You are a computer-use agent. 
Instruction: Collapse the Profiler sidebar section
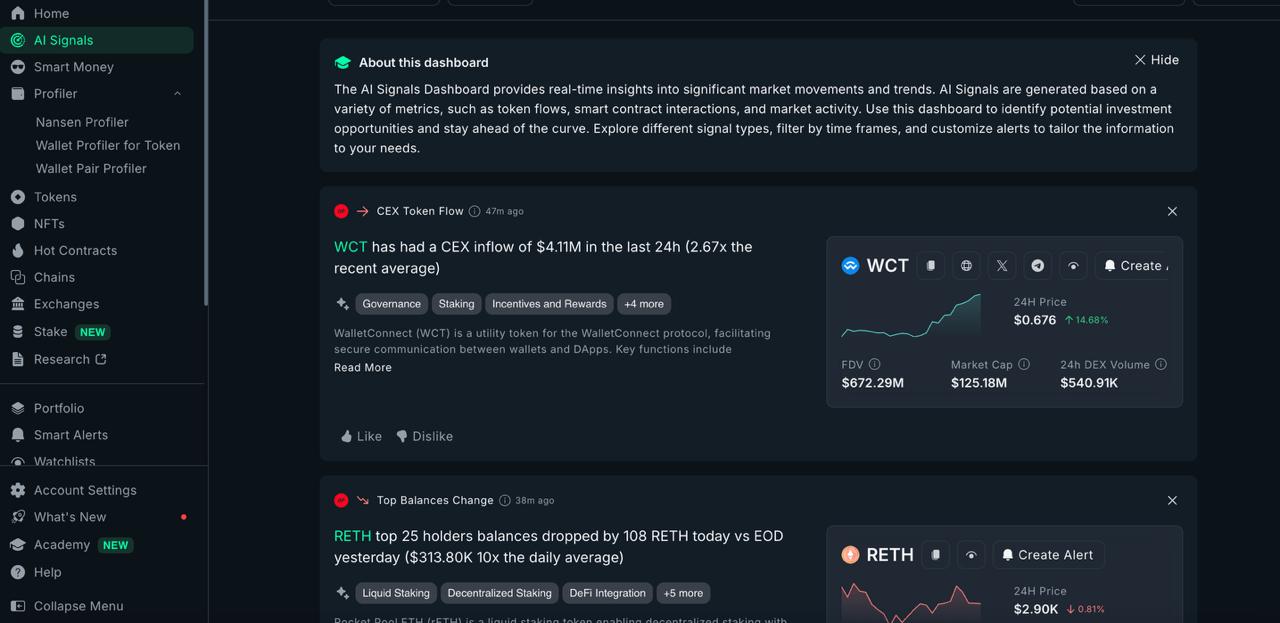(177, 94)
